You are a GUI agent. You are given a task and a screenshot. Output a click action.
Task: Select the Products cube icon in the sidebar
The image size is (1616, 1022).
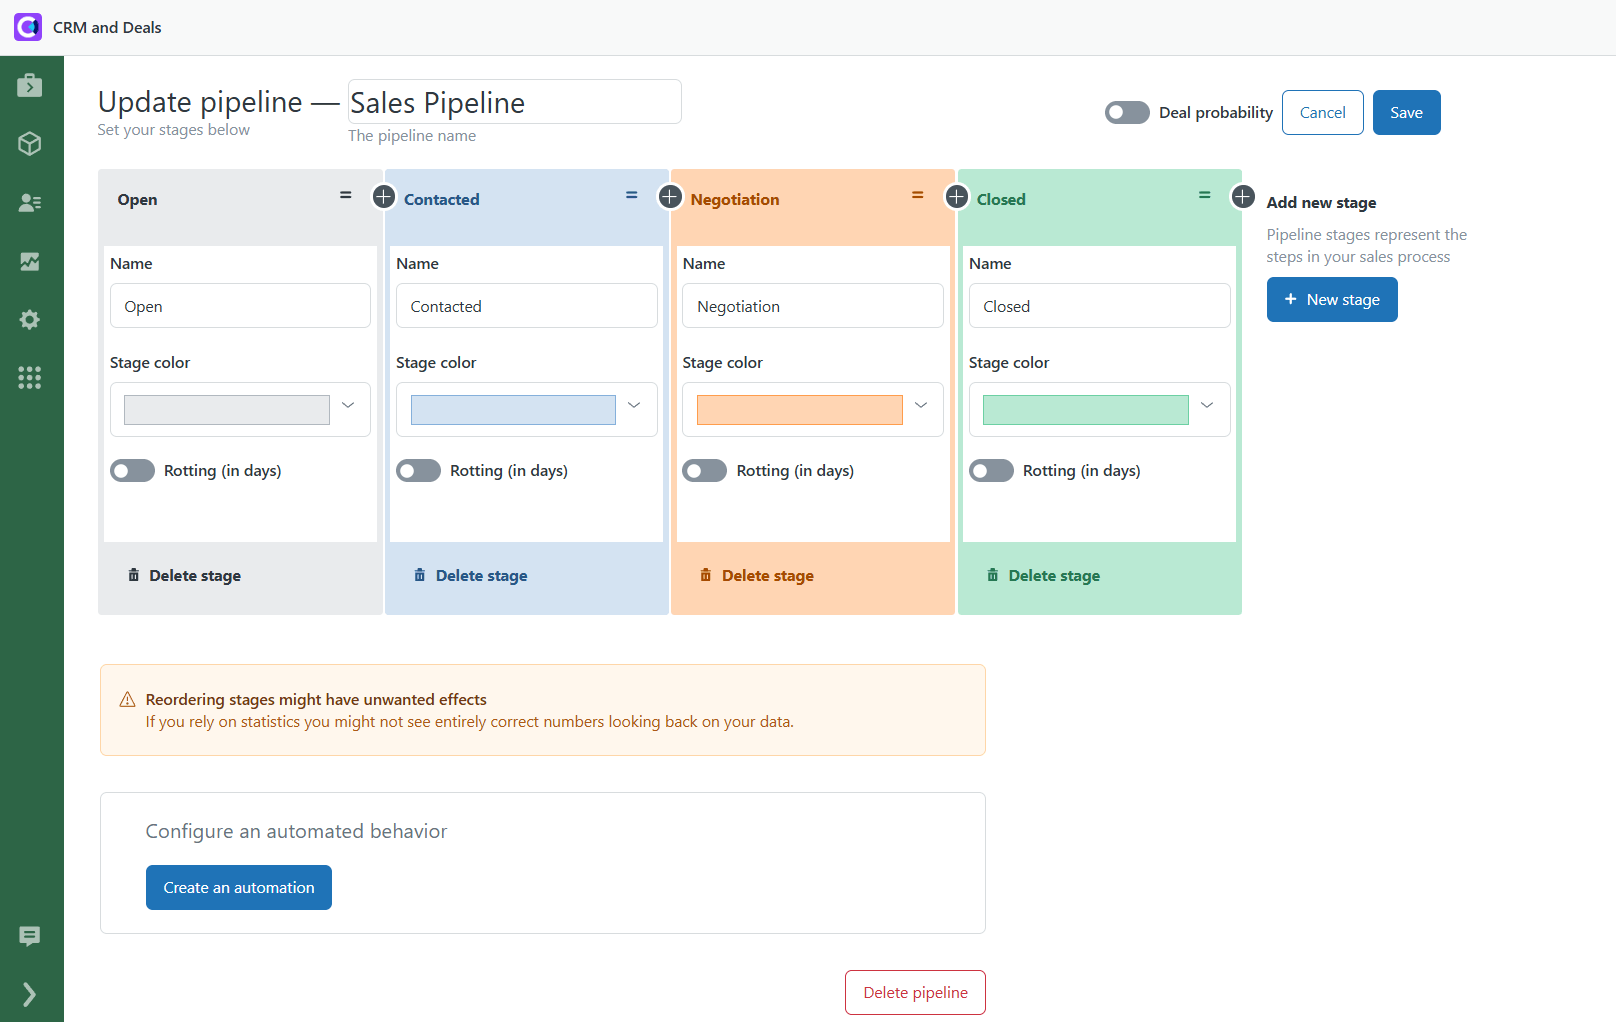click(30, 143)
